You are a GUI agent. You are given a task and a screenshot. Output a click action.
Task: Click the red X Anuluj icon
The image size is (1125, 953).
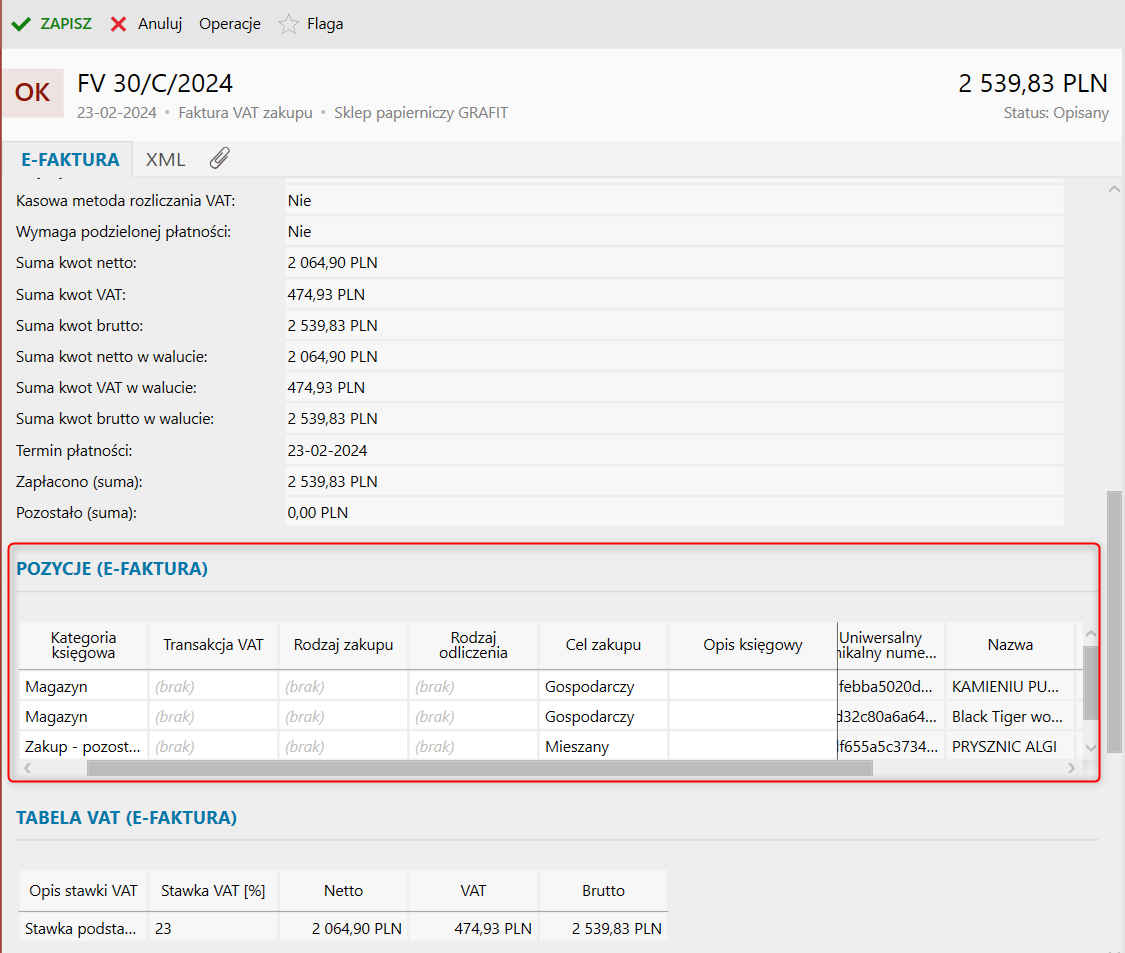(118, 24)
